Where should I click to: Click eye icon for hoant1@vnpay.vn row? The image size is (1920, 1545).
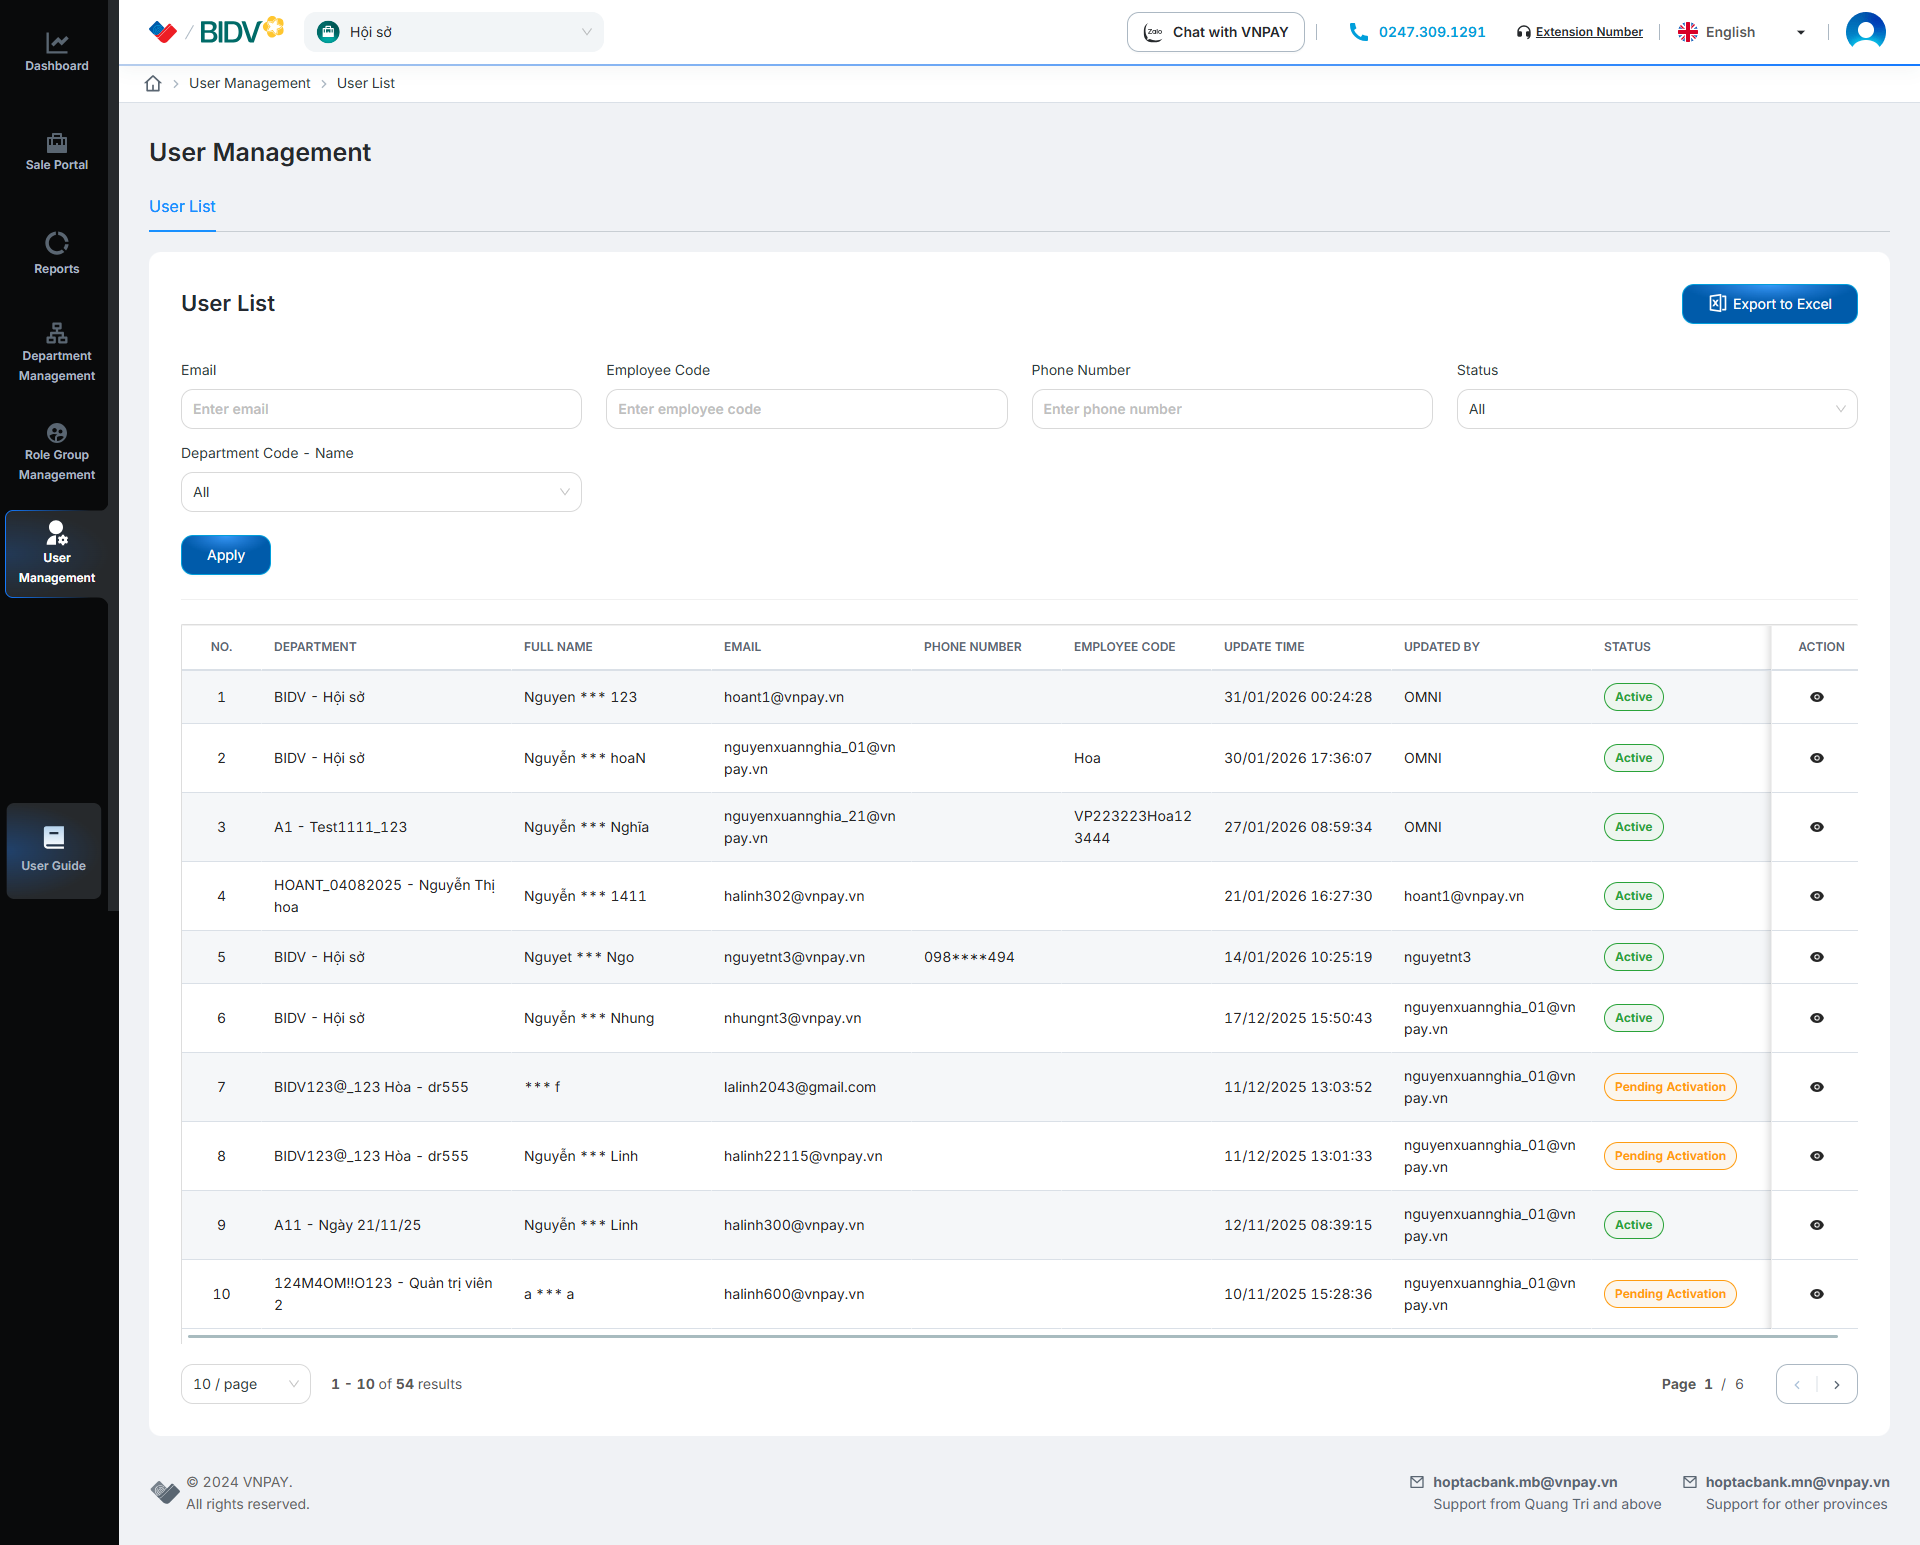[1816, 697]
